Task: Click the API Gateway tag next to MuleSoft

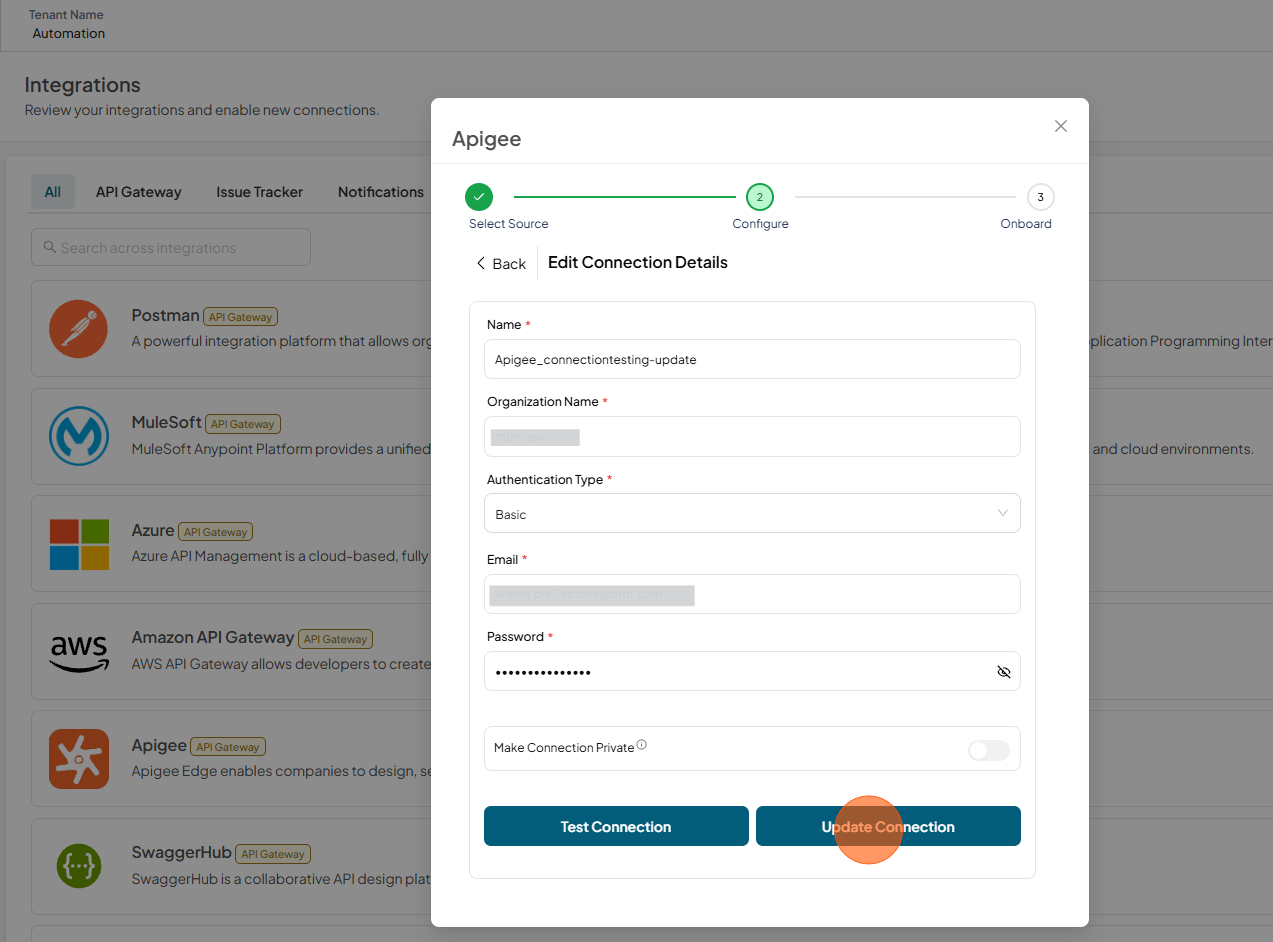Action: [243, 424]
